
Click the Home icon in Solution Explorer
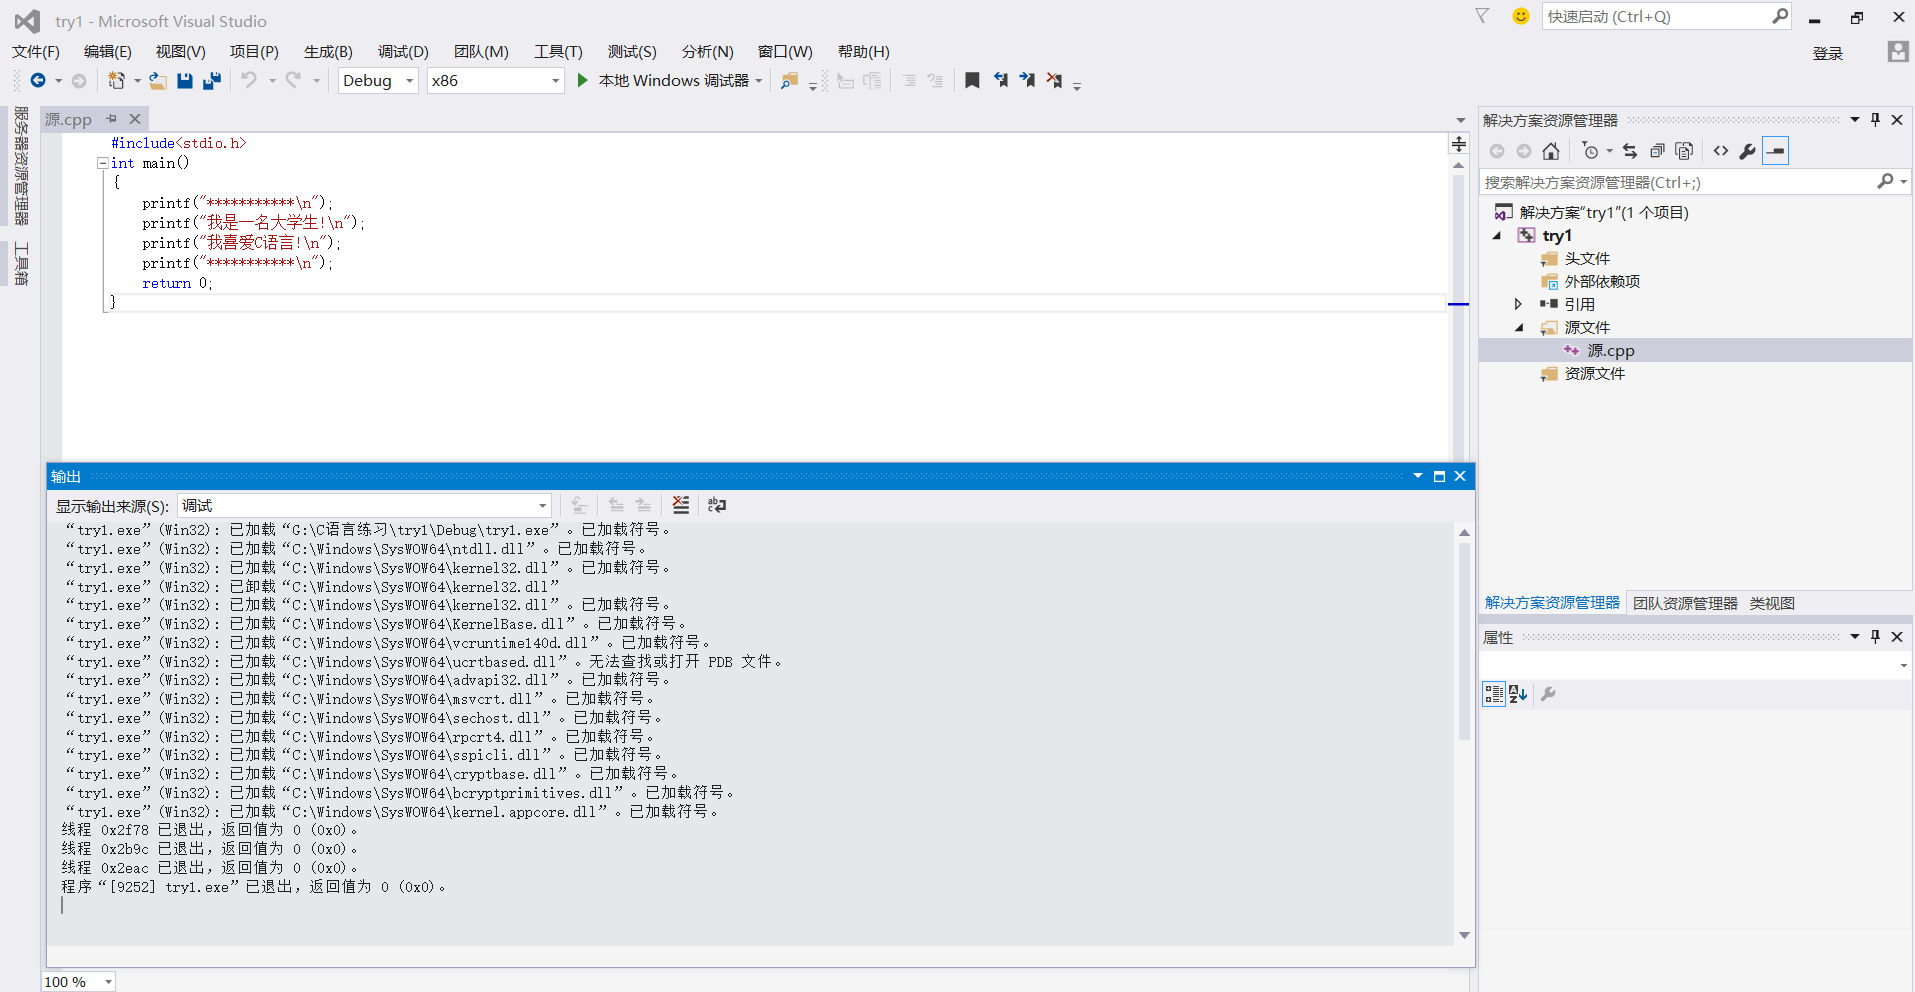click(x=1551, y=151)
